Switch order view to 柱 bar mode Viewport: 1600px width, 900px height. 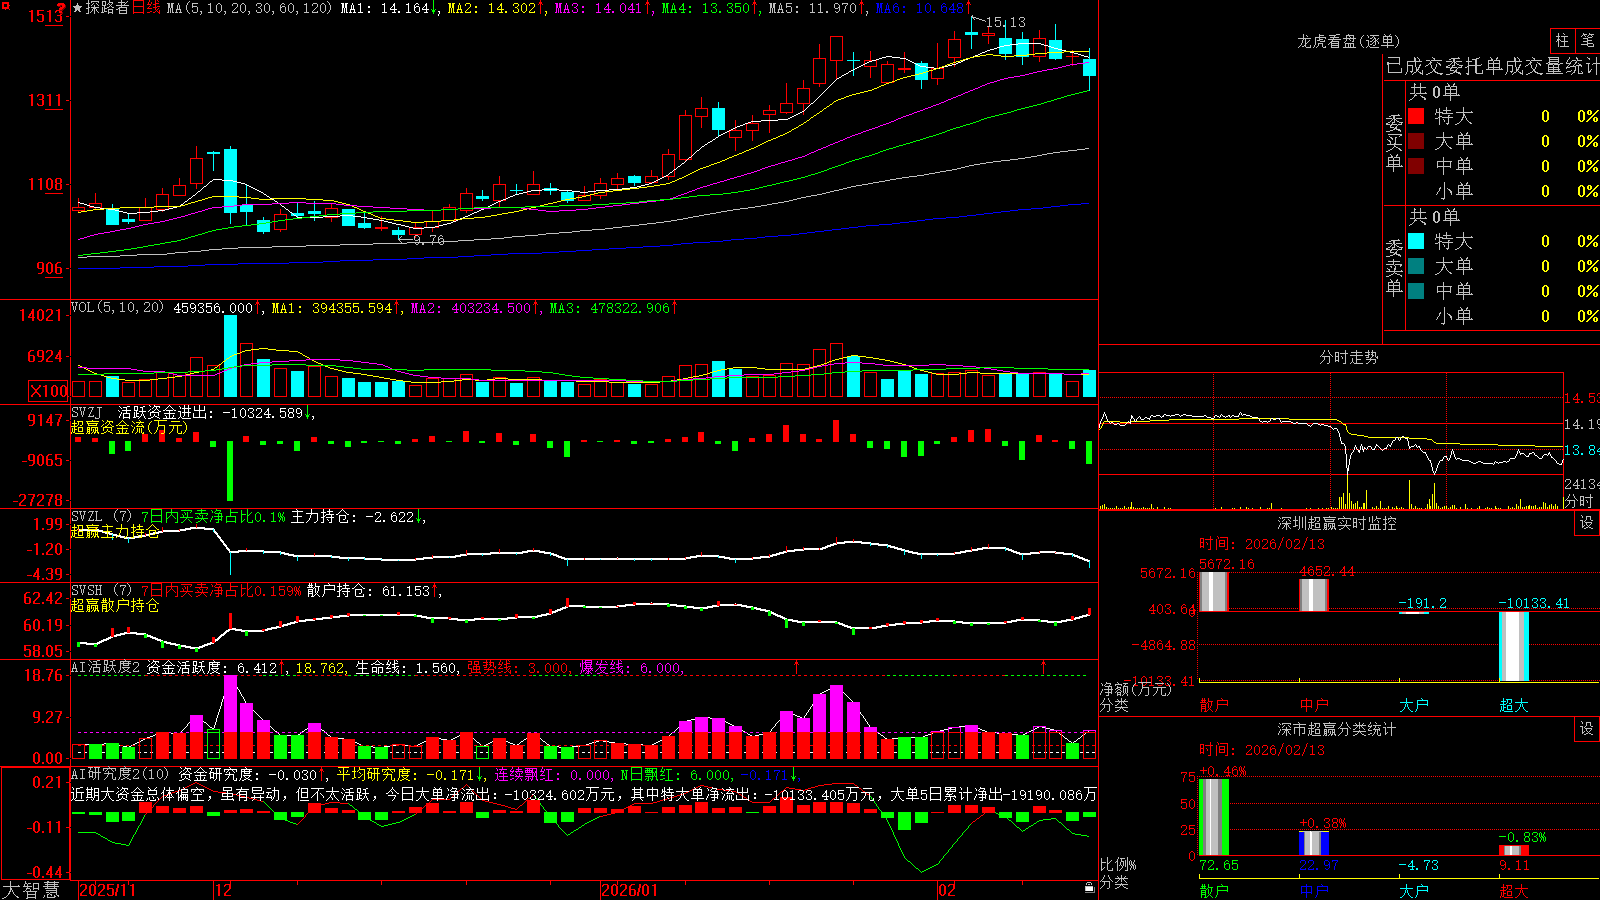pyautogui.click(x=1562, y=41)
